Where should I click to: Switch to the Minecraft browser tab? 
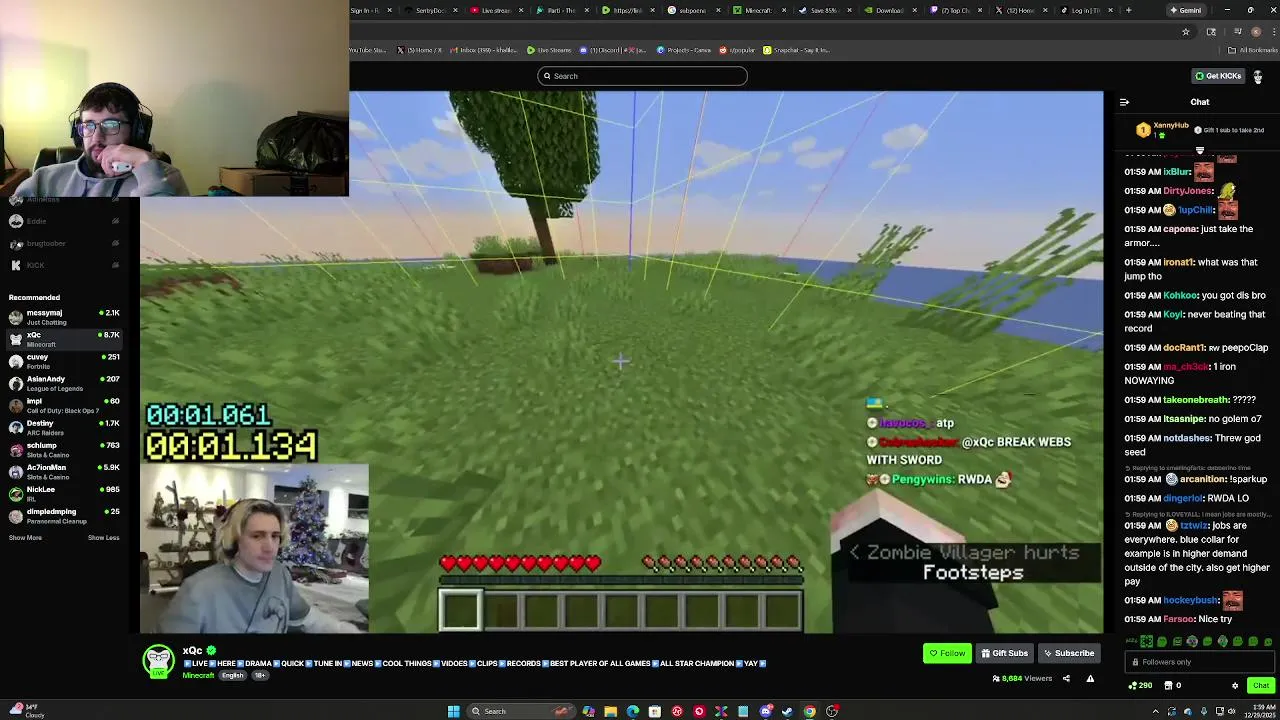coord(758,10)
